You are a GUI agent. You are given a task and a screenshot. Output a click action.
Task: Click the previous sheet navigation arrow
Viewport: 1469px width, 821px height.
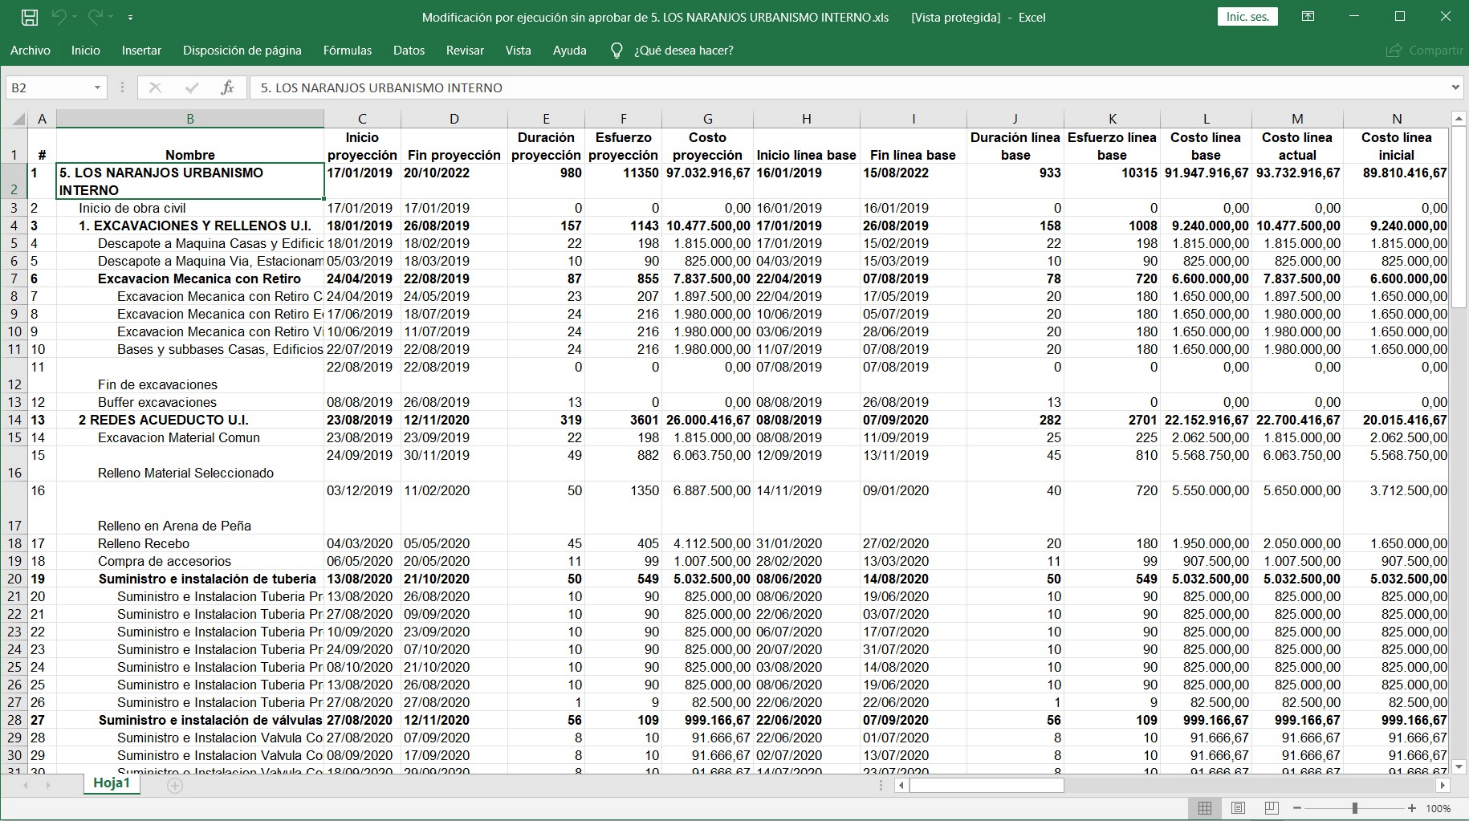[x=25, y=786]
